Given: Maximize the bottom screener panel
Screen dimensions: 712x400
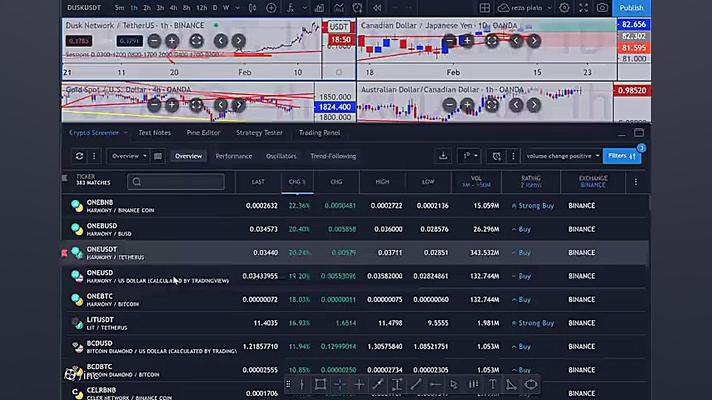Looking at the screenshot, I should click(639, 133).
